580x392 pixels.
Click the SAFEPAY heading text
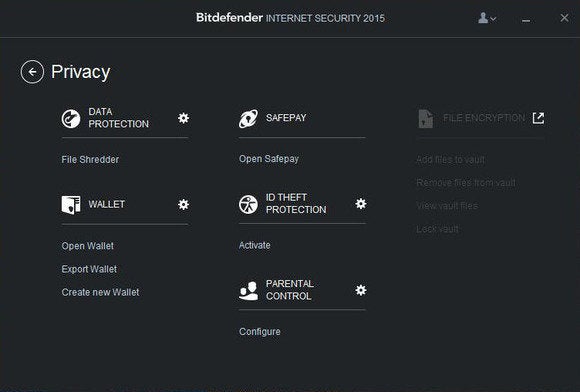click(x=286, y=118)
